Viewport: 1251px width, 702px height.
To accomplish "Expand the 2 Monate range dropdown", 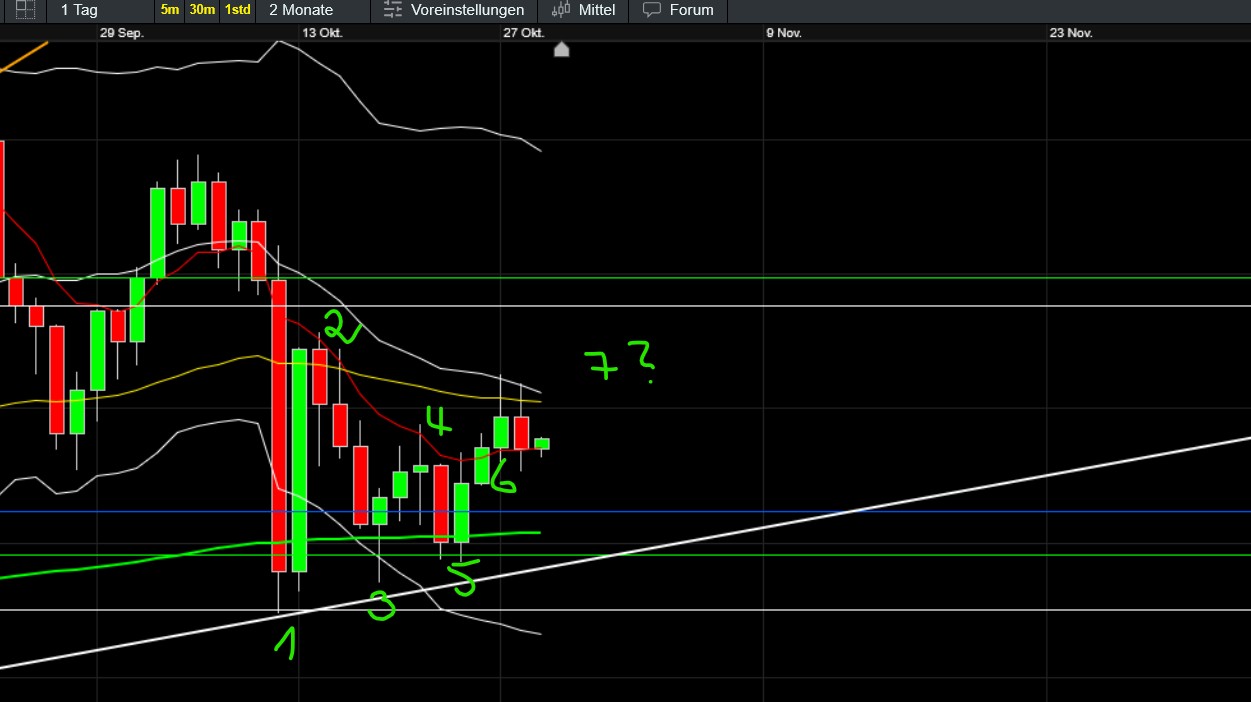I will pos(301,10).
